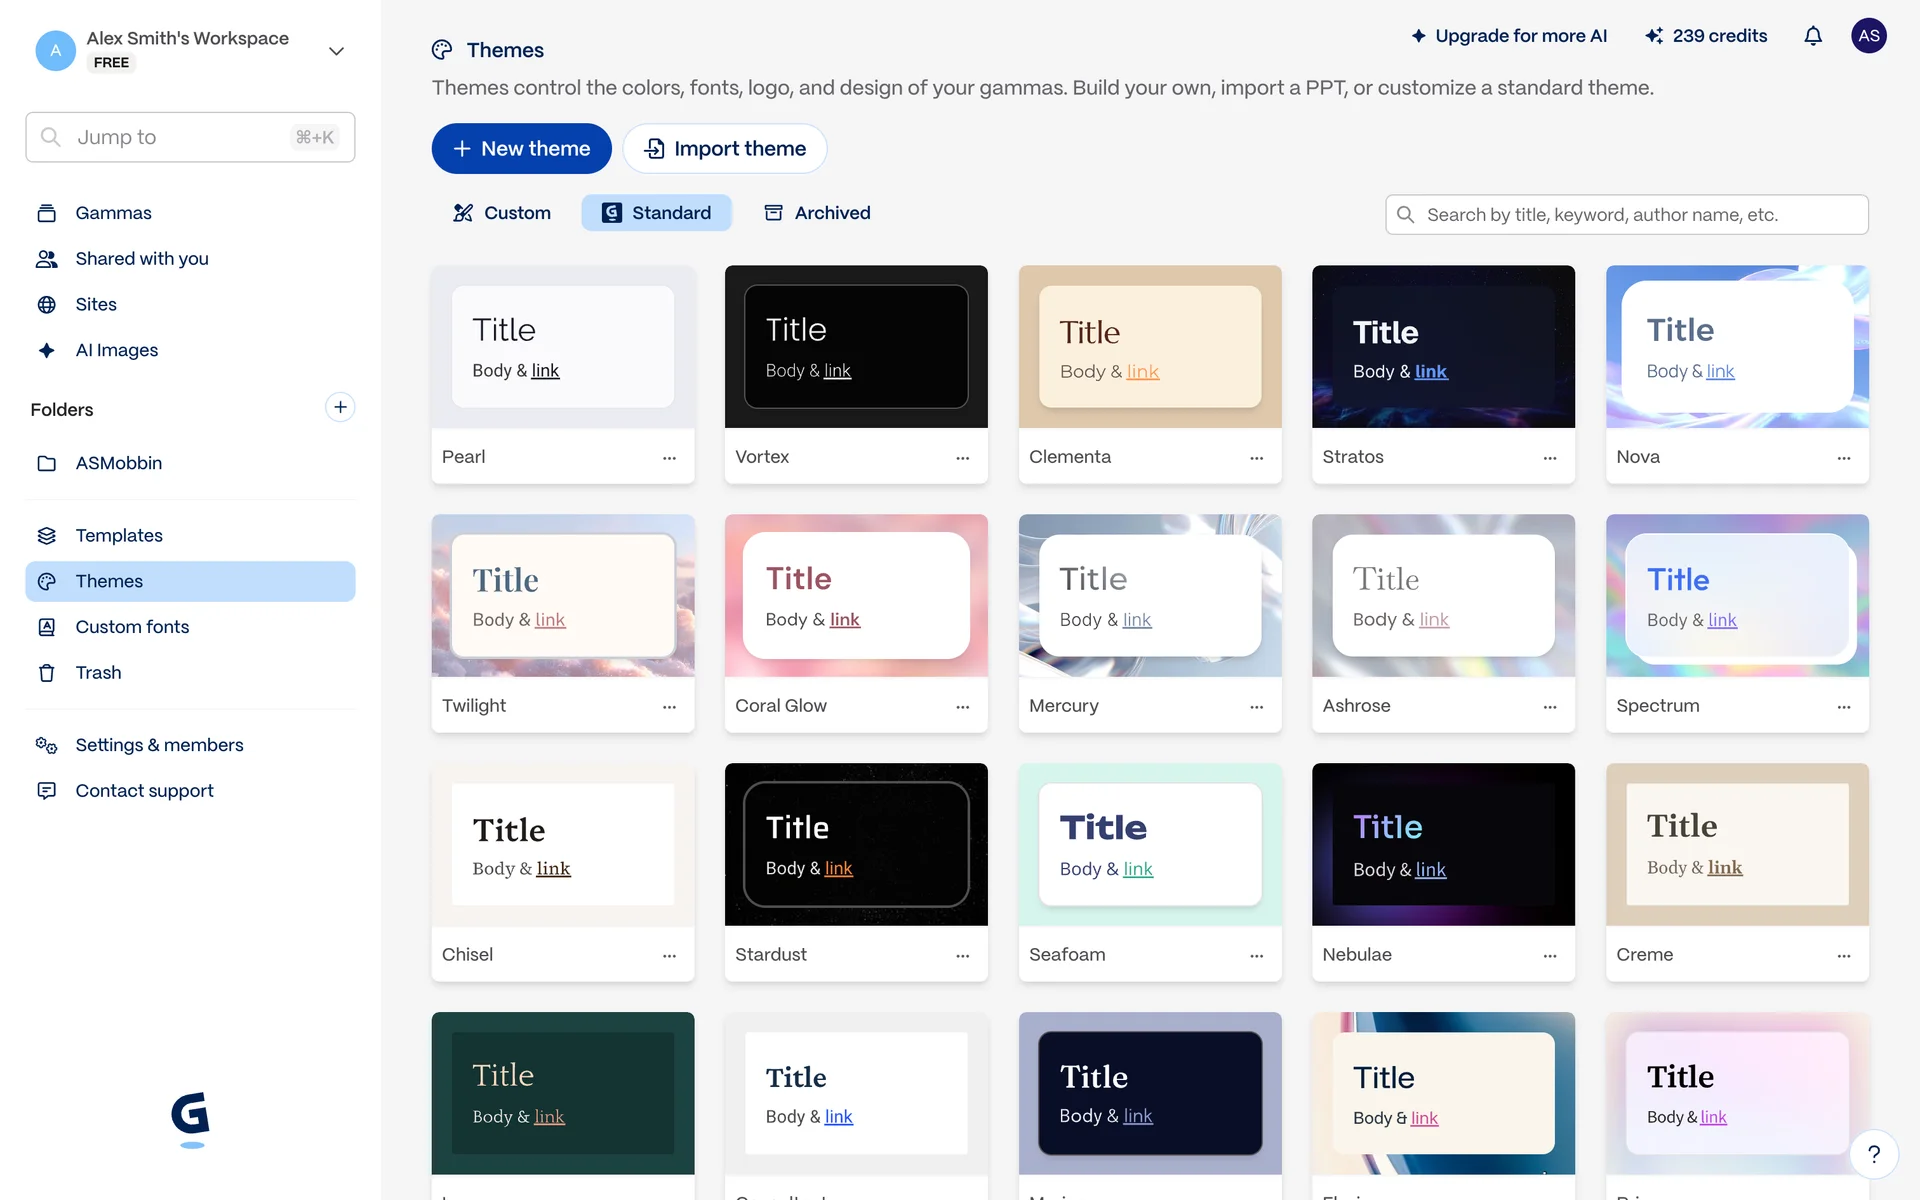Expand Alex Smith's Workspace dropdown
Viewport: 1920px width, 1200px height.
tap(336, 51)
